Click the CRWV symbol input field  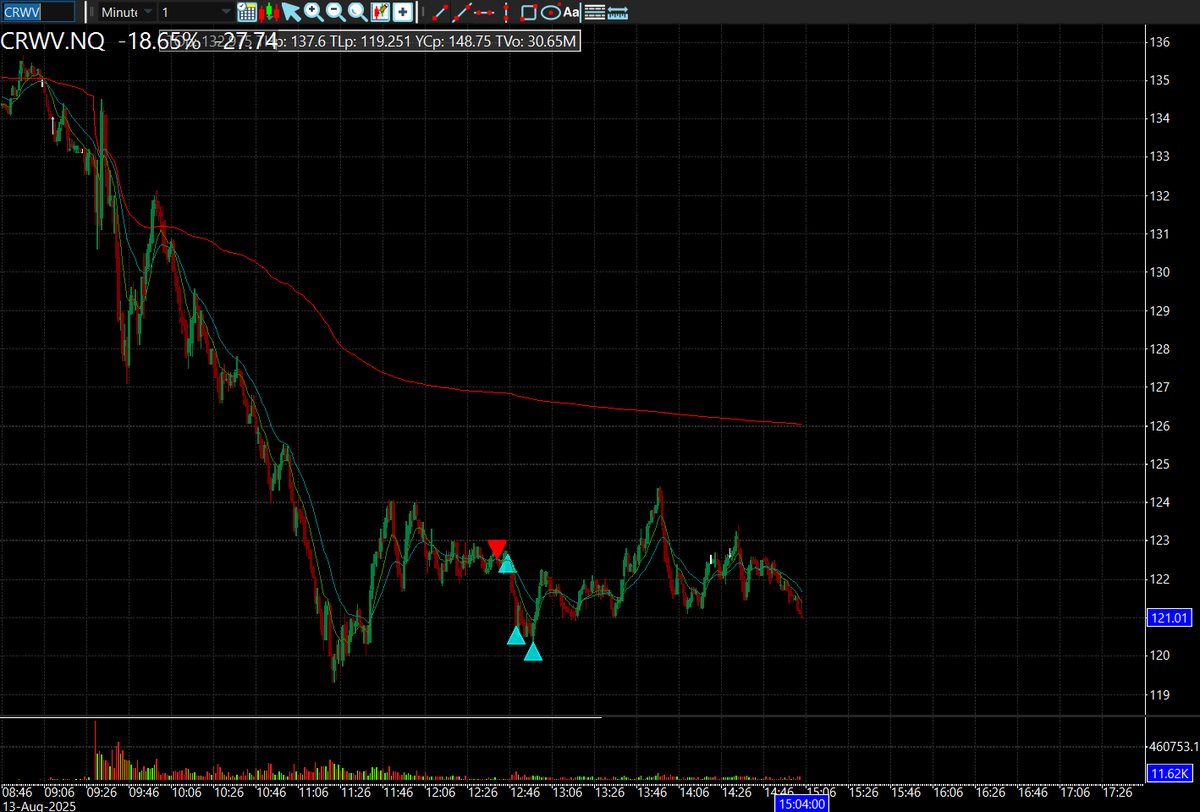click(x=38, y=12)
